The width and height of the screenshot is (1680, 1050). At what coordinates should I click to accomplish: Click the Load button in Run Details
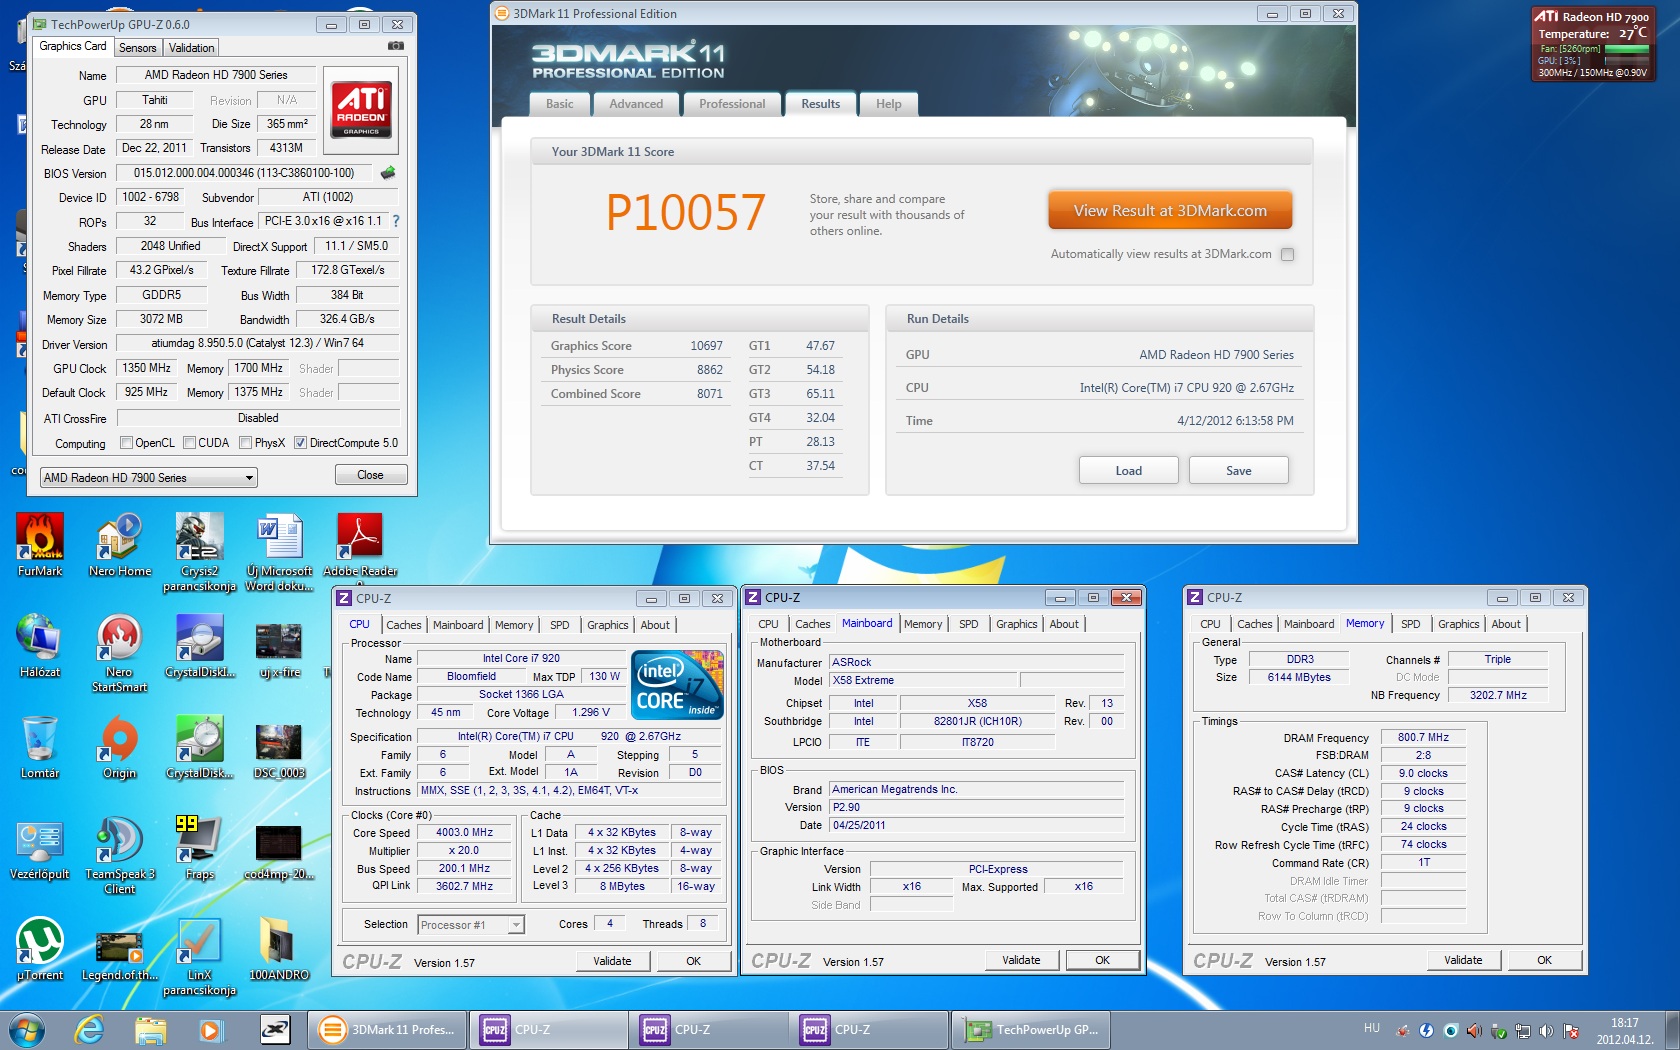pos(1128,471)
